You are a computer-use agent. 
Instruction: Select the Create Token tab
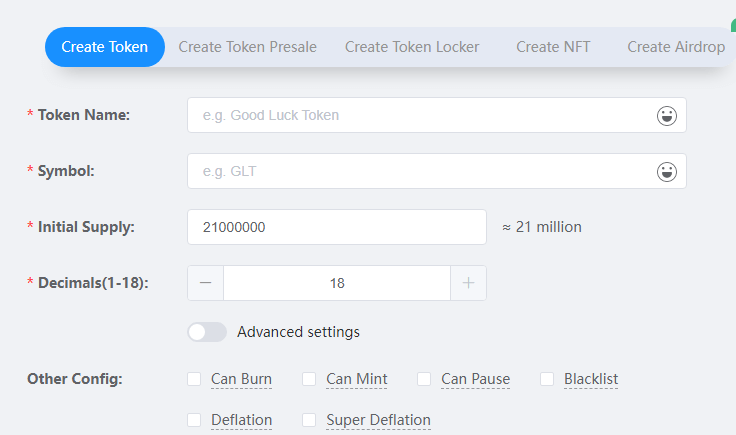(x=105, y=47)
